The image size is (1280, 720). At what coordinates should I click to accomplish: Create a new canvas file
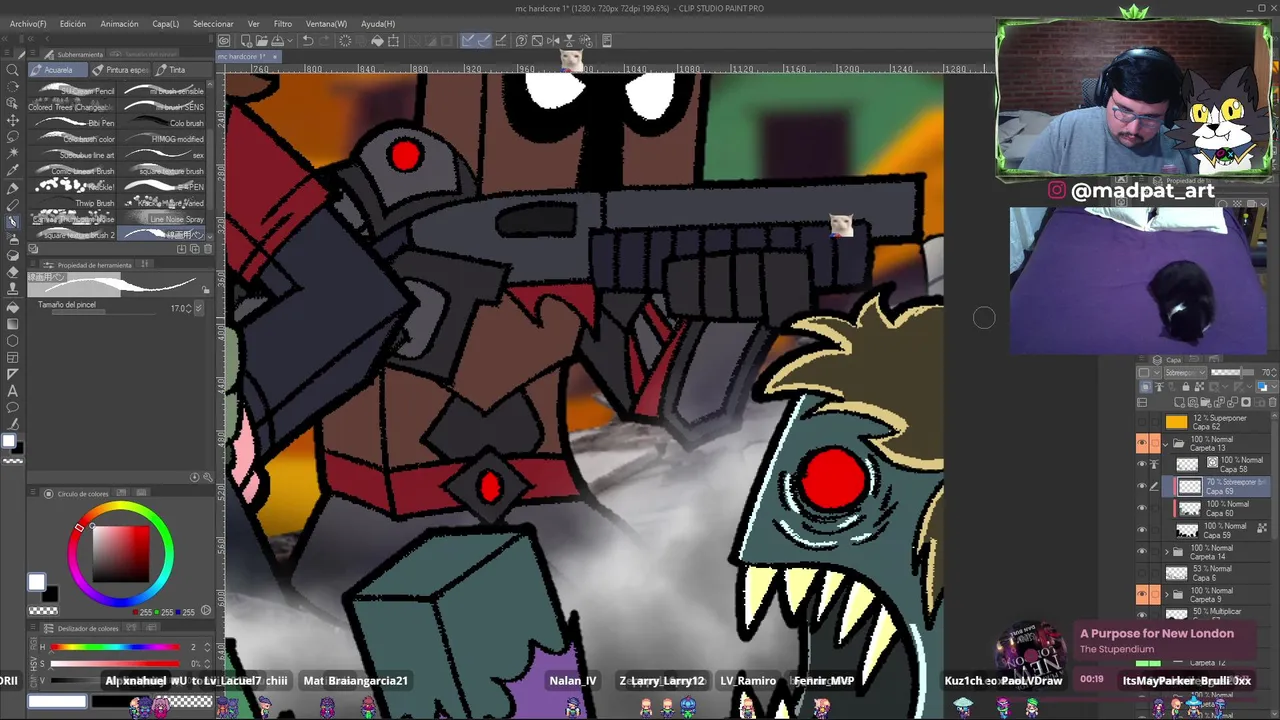click(x=246, y=41)
